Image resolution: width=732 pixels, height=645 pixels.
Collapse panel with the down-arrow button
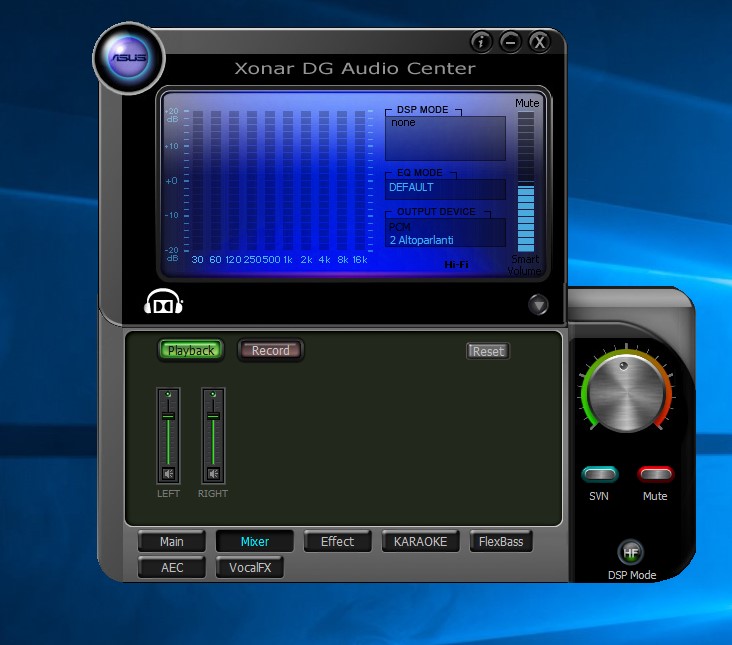point(538,305)
